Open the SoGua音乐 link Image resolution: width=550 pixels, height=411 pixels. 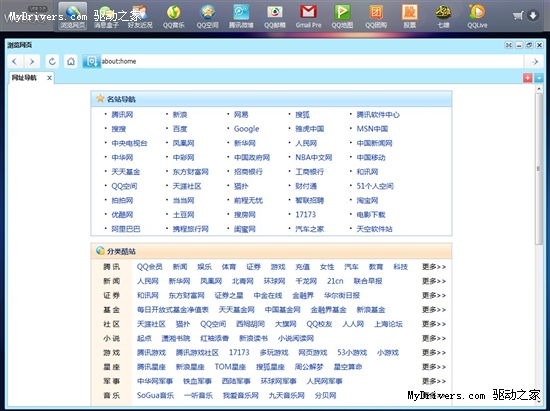pos(155,396)
